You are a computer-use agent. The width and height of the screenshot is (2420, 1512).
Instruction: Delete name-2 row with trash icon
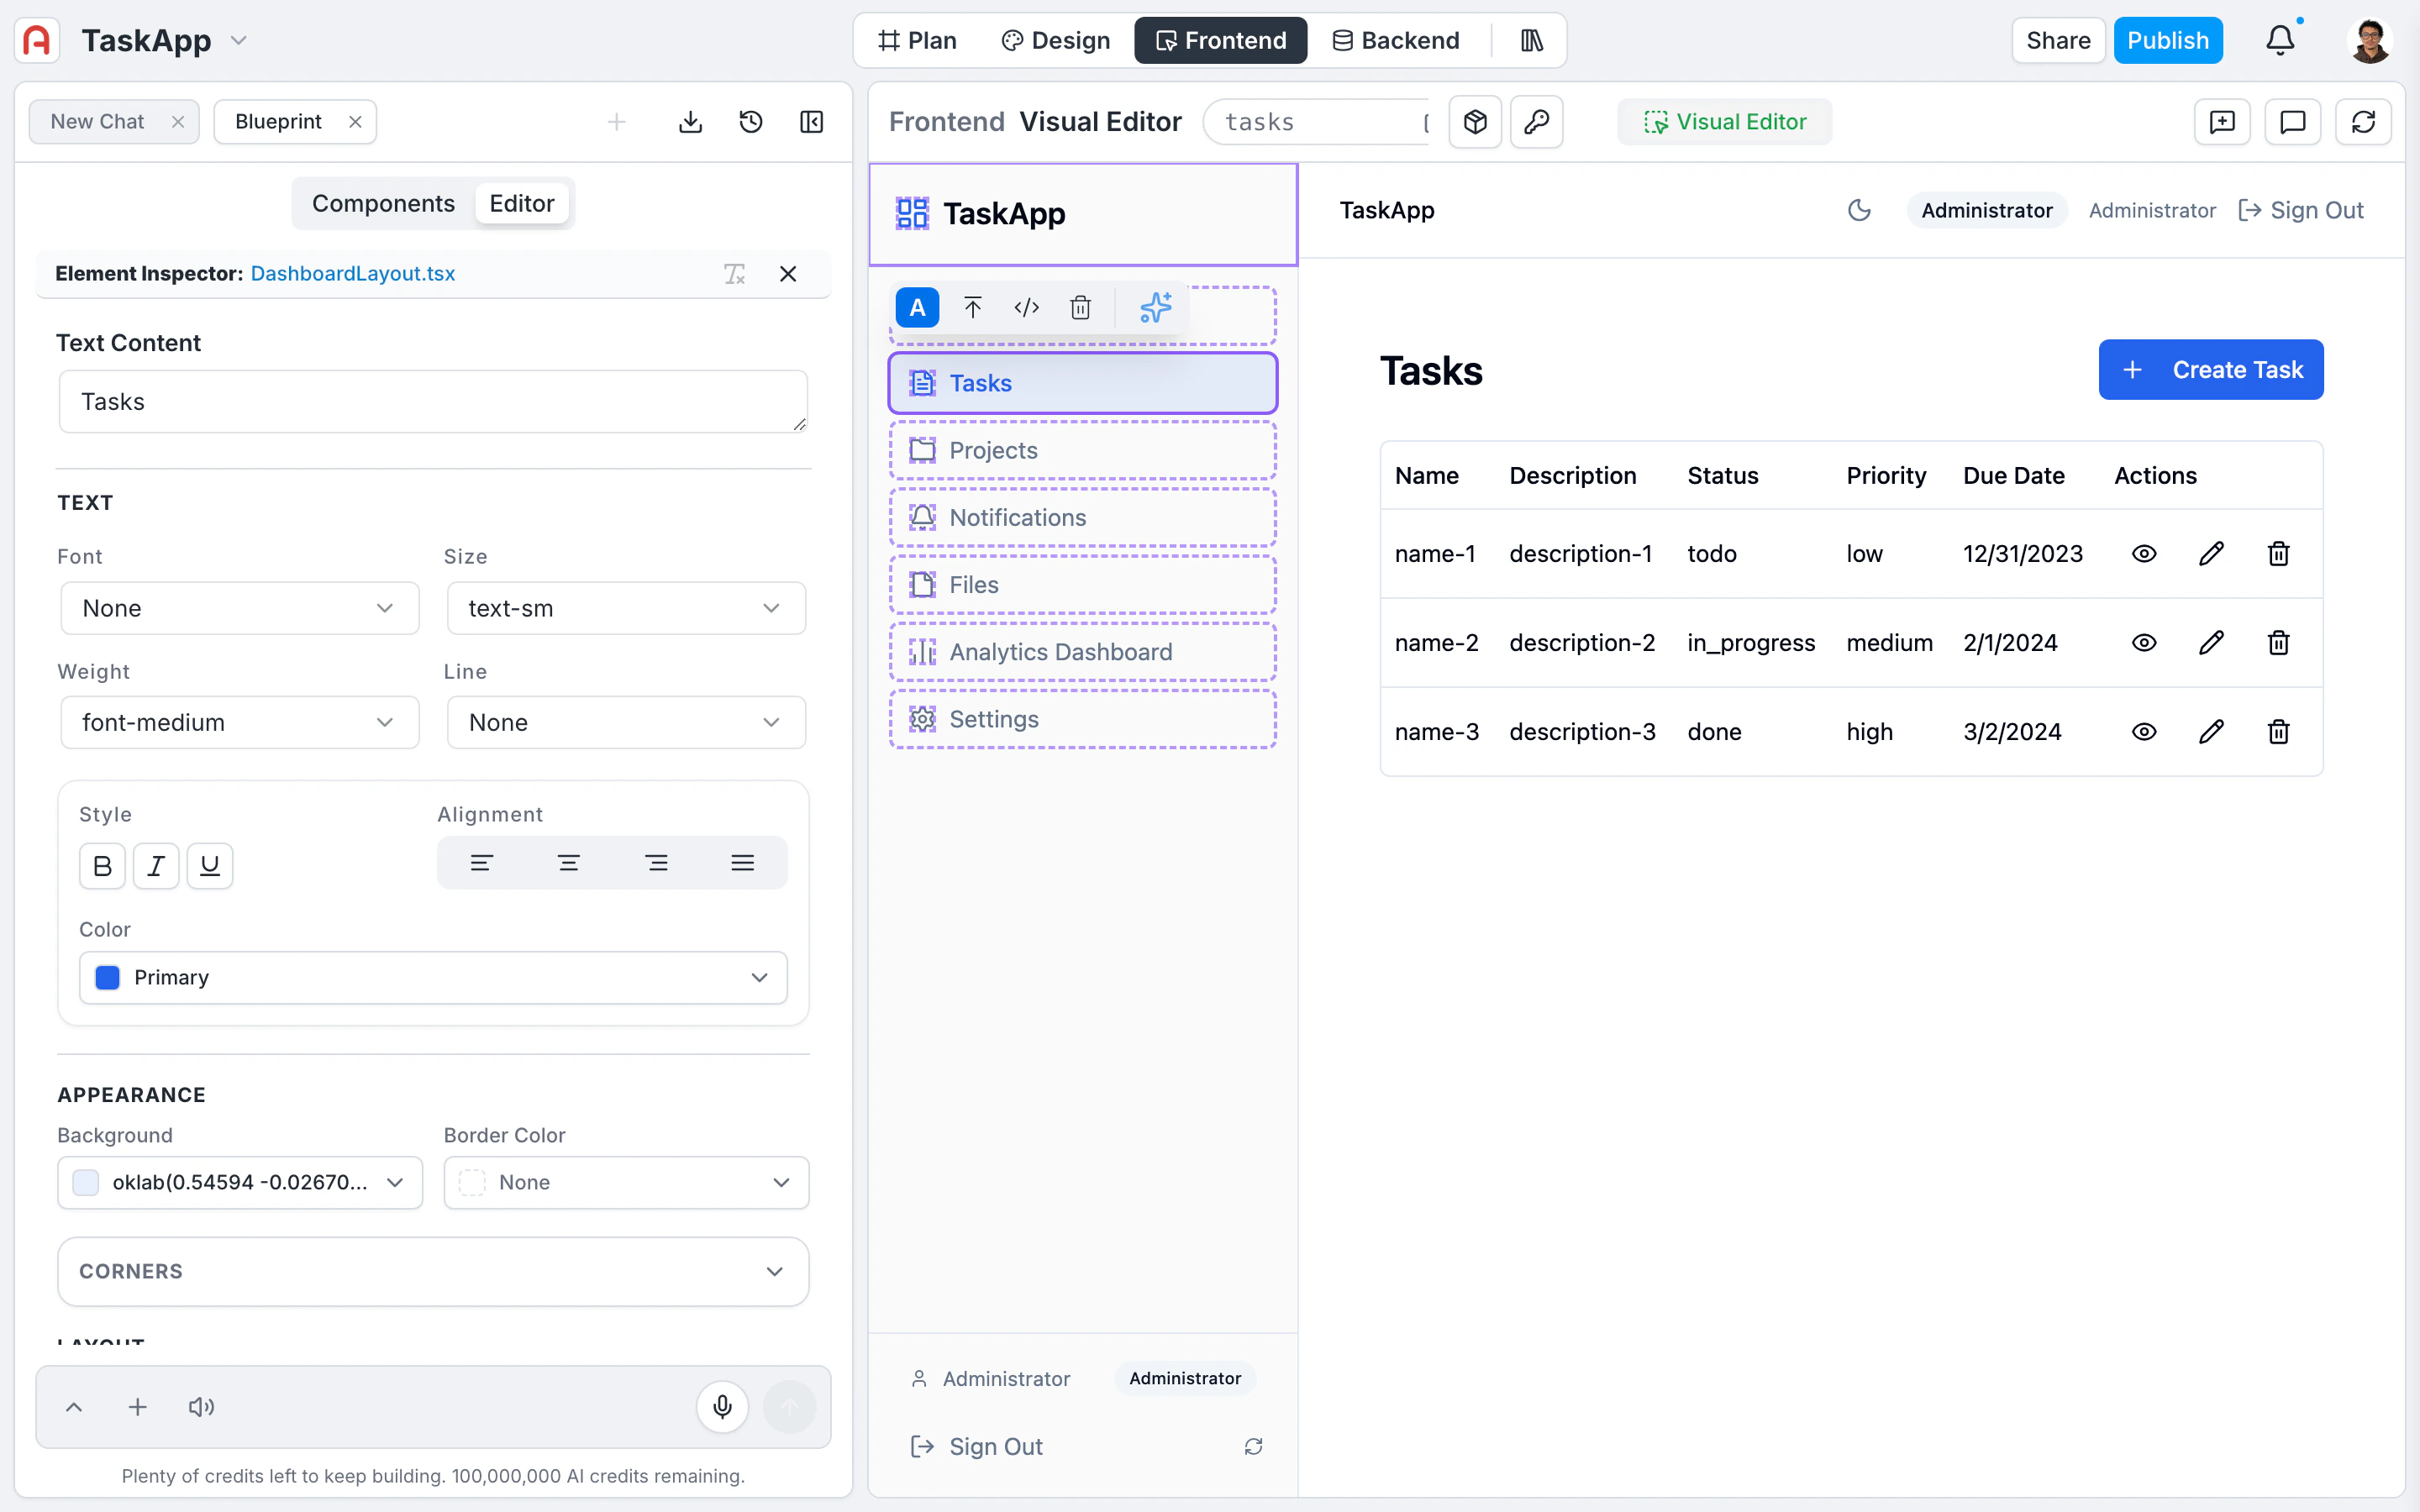tap(2278, 643)
